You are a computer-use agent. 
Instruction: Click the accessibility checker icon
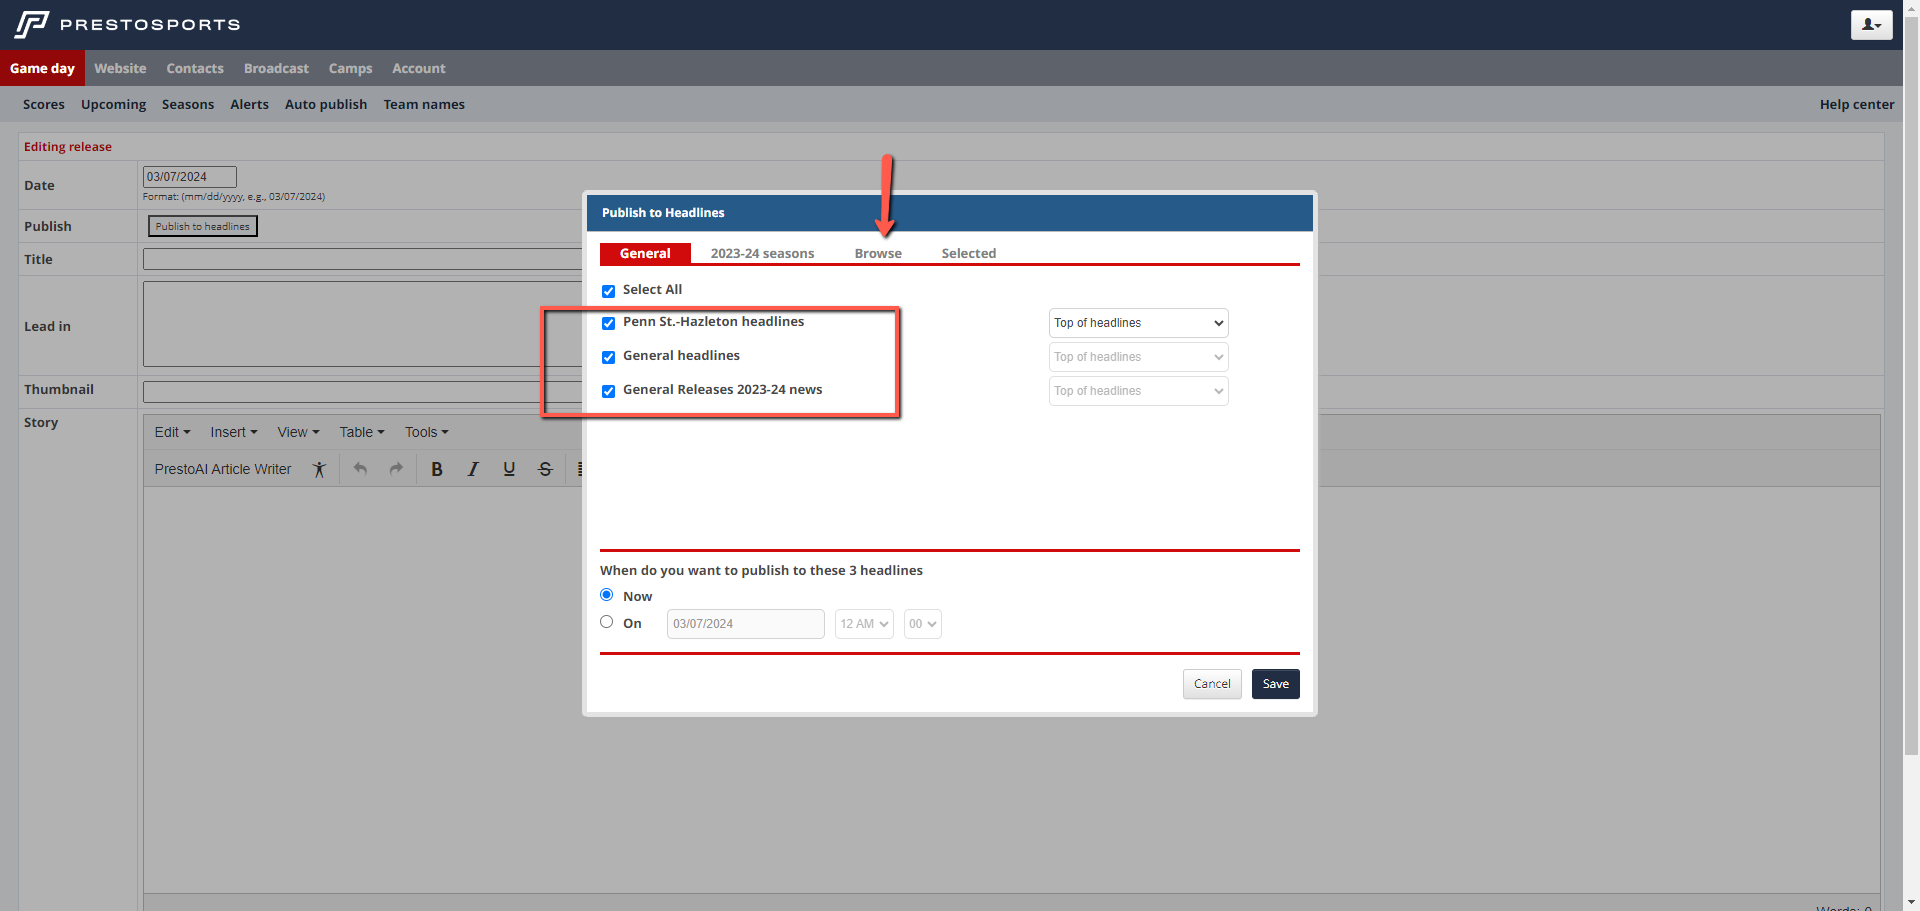pyautogui.click(x=319, y=469)
